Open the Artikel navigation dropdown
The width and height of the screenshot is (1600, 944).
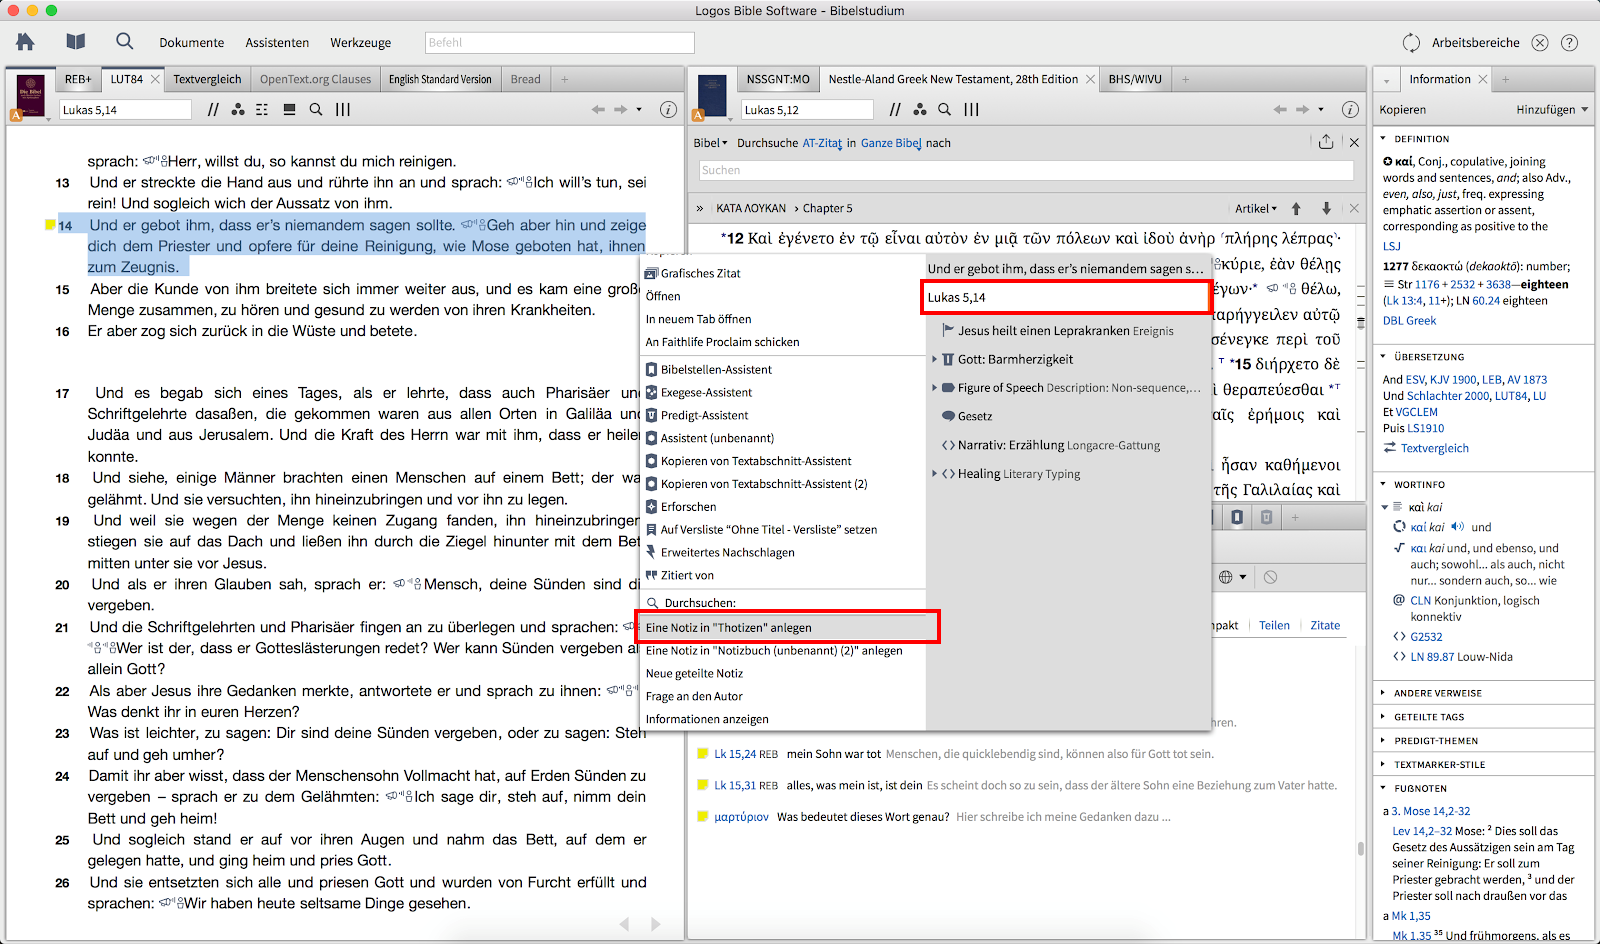point(1256,208)
